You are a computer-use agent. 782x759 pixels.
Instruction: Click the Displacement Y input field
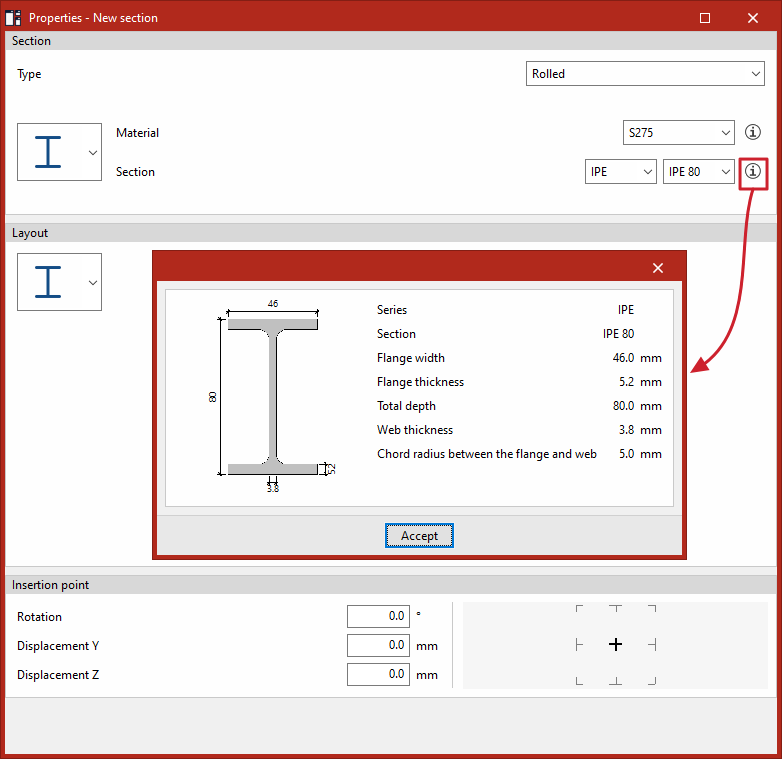pos(378,645)
